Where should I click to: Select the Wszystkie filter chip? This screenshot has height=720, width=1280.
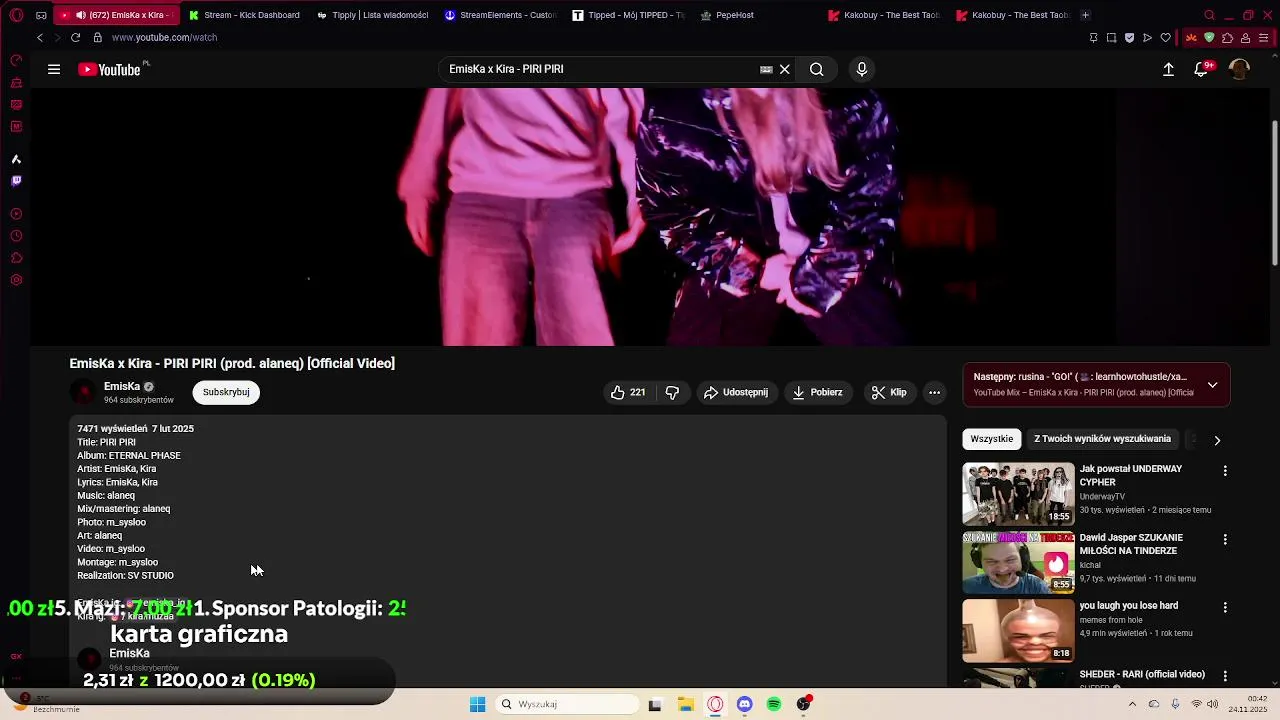pos(992,439)
